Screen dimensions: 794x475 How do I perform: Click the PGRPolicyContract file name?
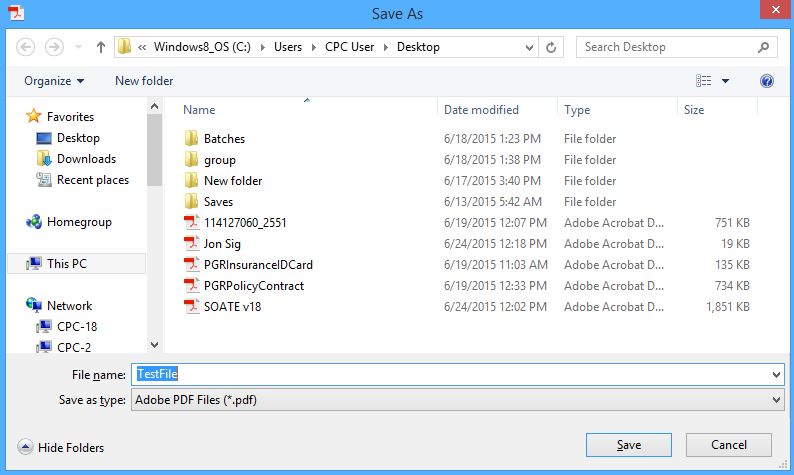click(254, 286)
